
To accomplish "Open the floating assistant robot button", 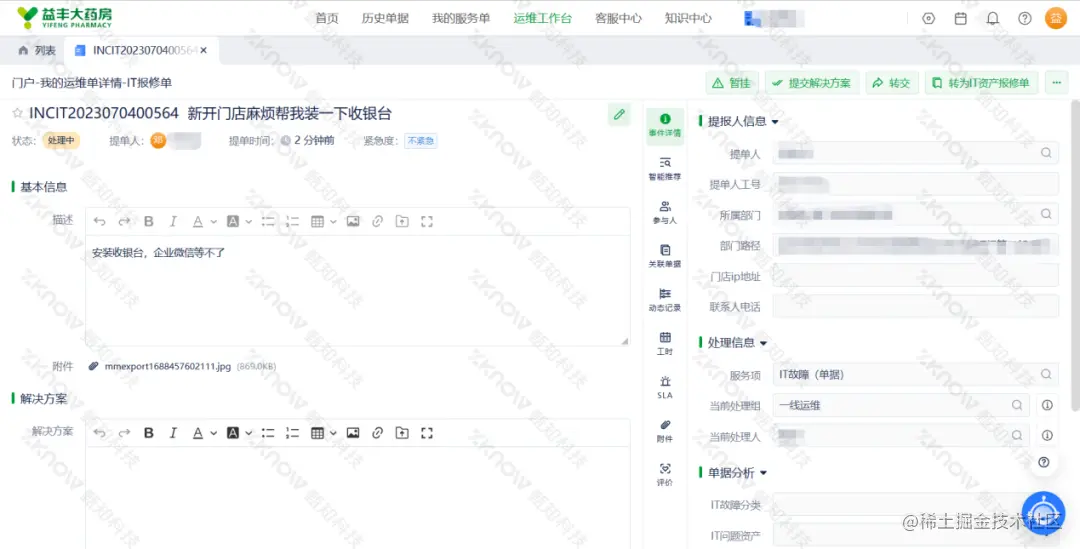I will tap(1043, 513).
